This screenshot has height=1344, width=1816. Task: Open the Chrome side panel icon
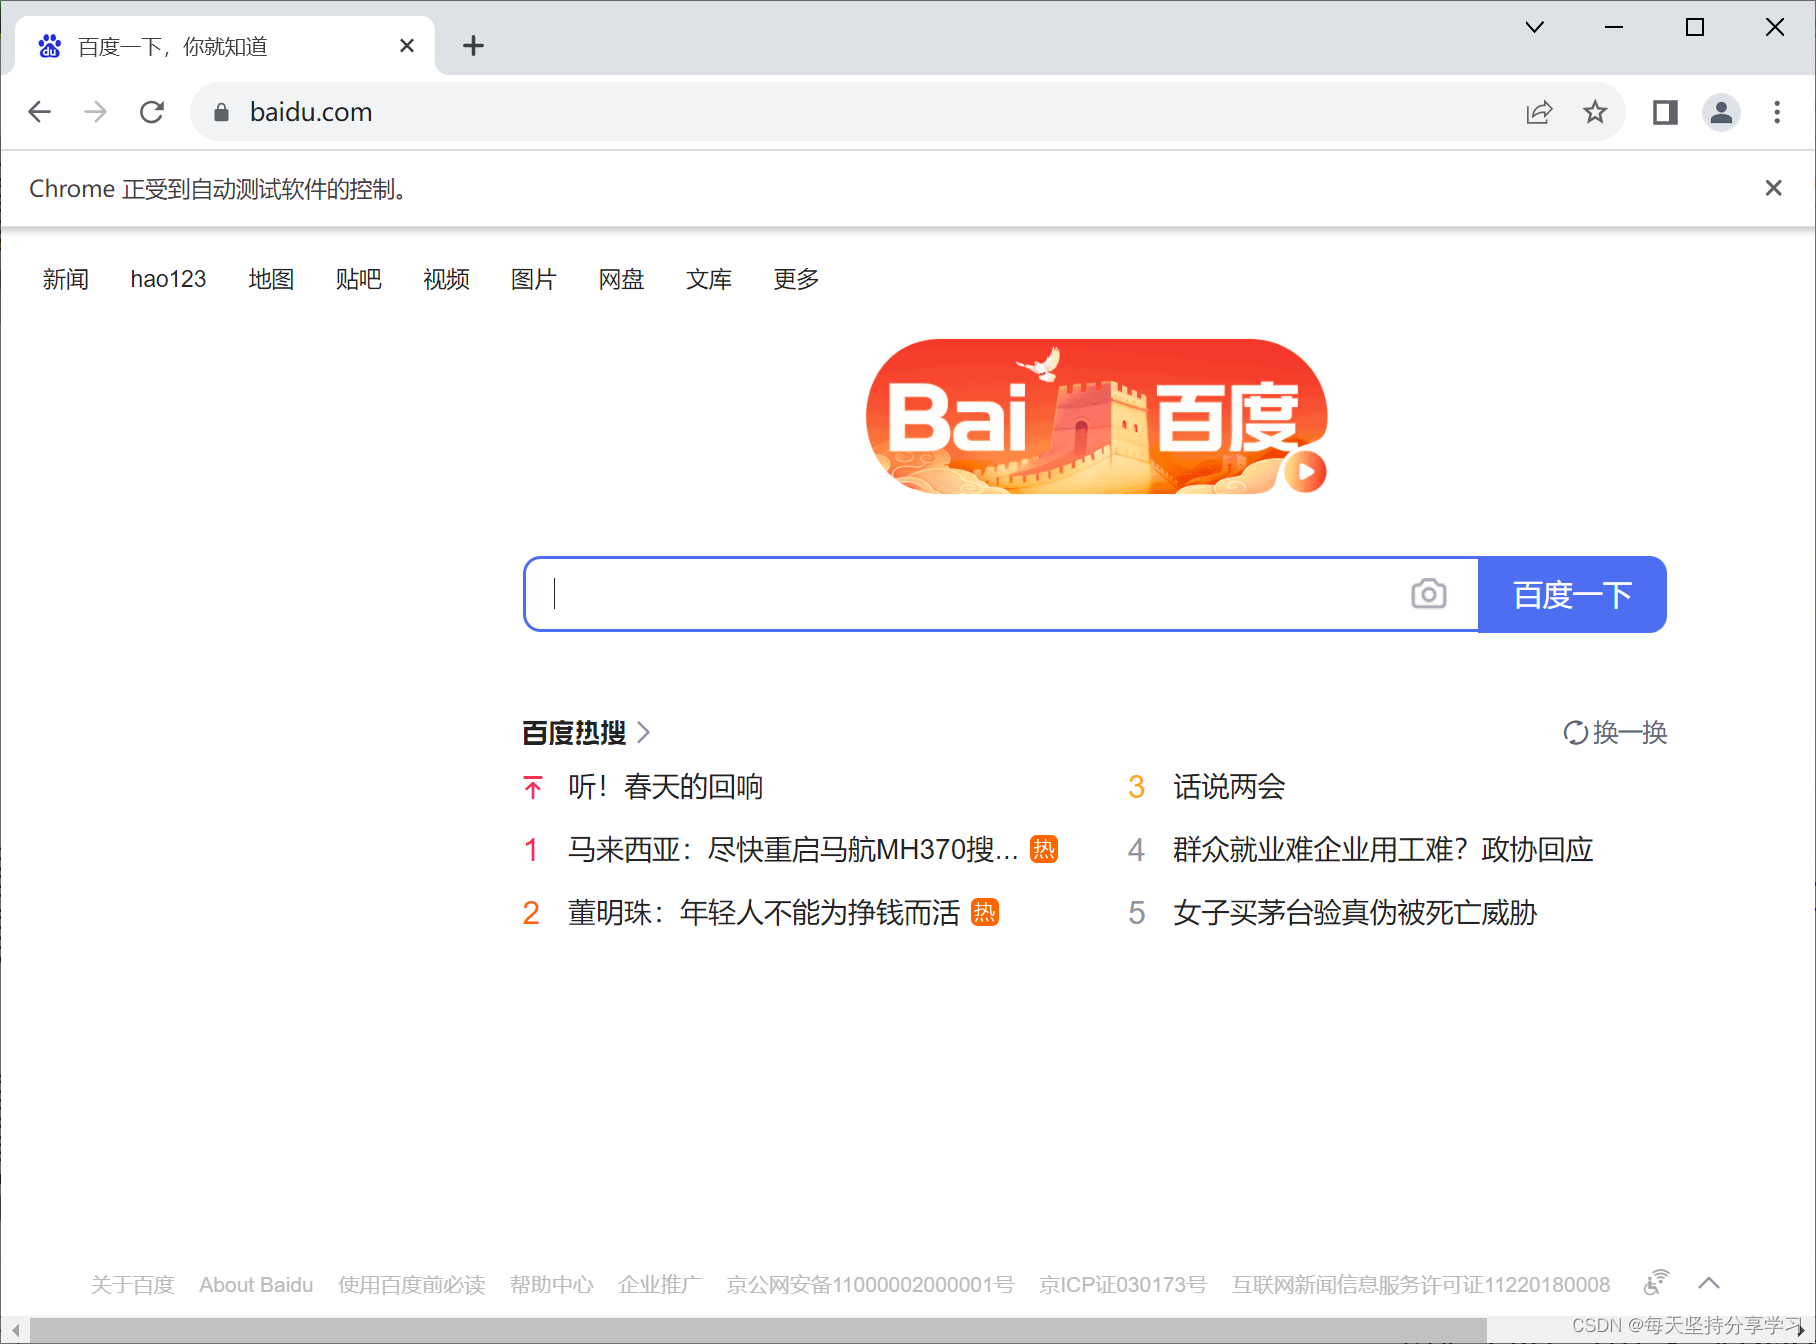pyautogui.click(x=1666, y=112)
